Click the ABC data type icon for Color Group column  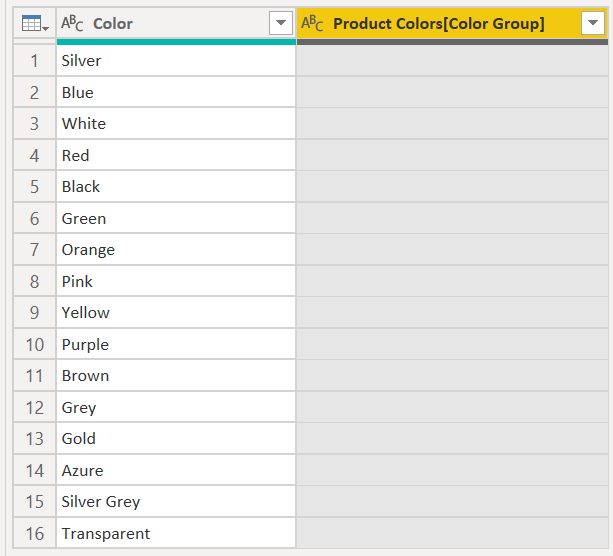click(313, 23)
